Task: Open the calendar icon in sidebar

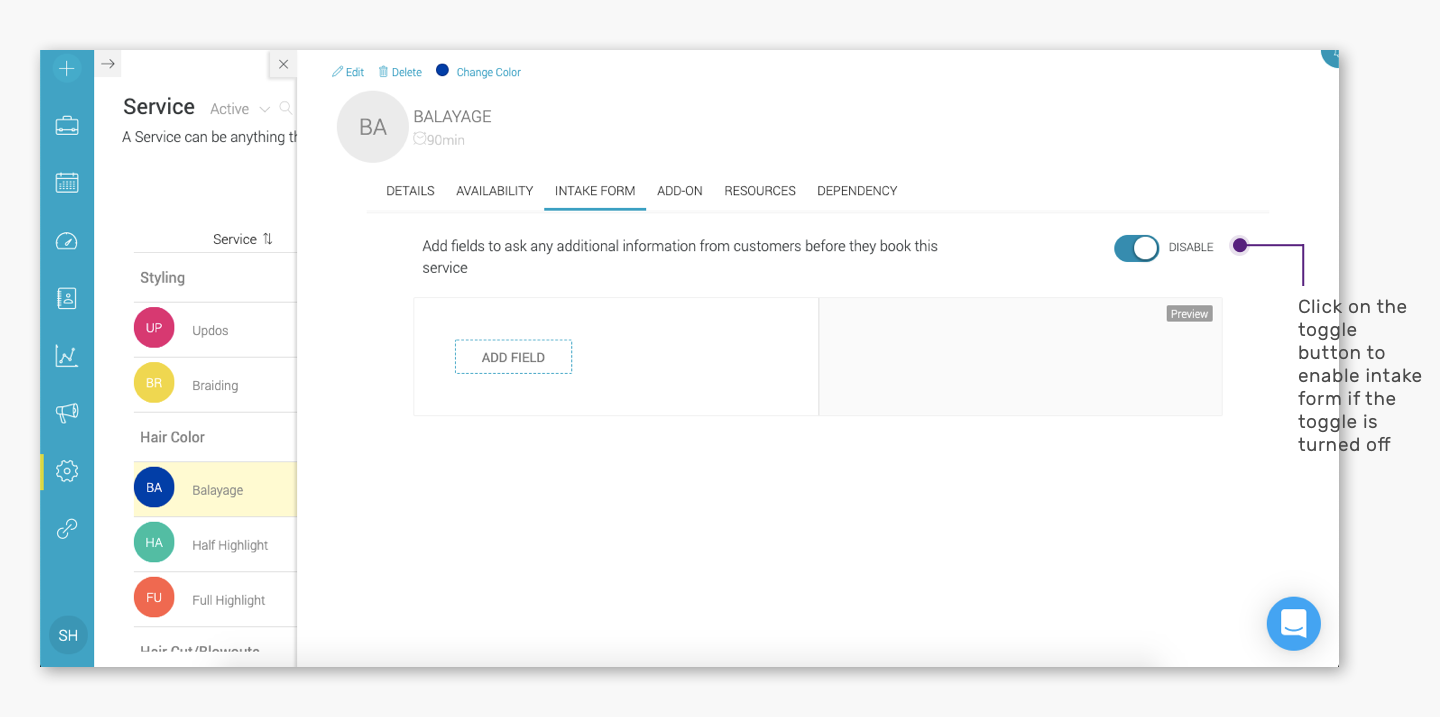Action: tap(67, 183)
